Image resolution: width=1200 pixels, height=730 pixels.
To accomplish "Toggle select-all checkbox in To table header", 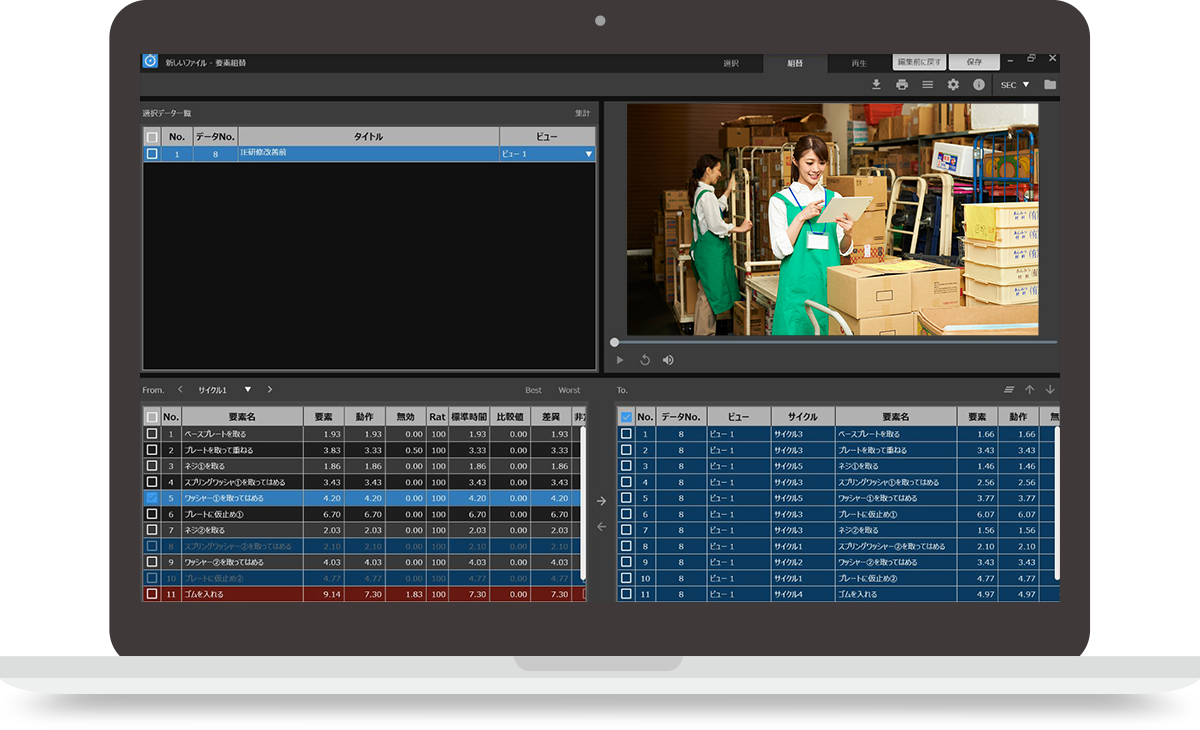I will pyautogui.click(x=626, y=417).
